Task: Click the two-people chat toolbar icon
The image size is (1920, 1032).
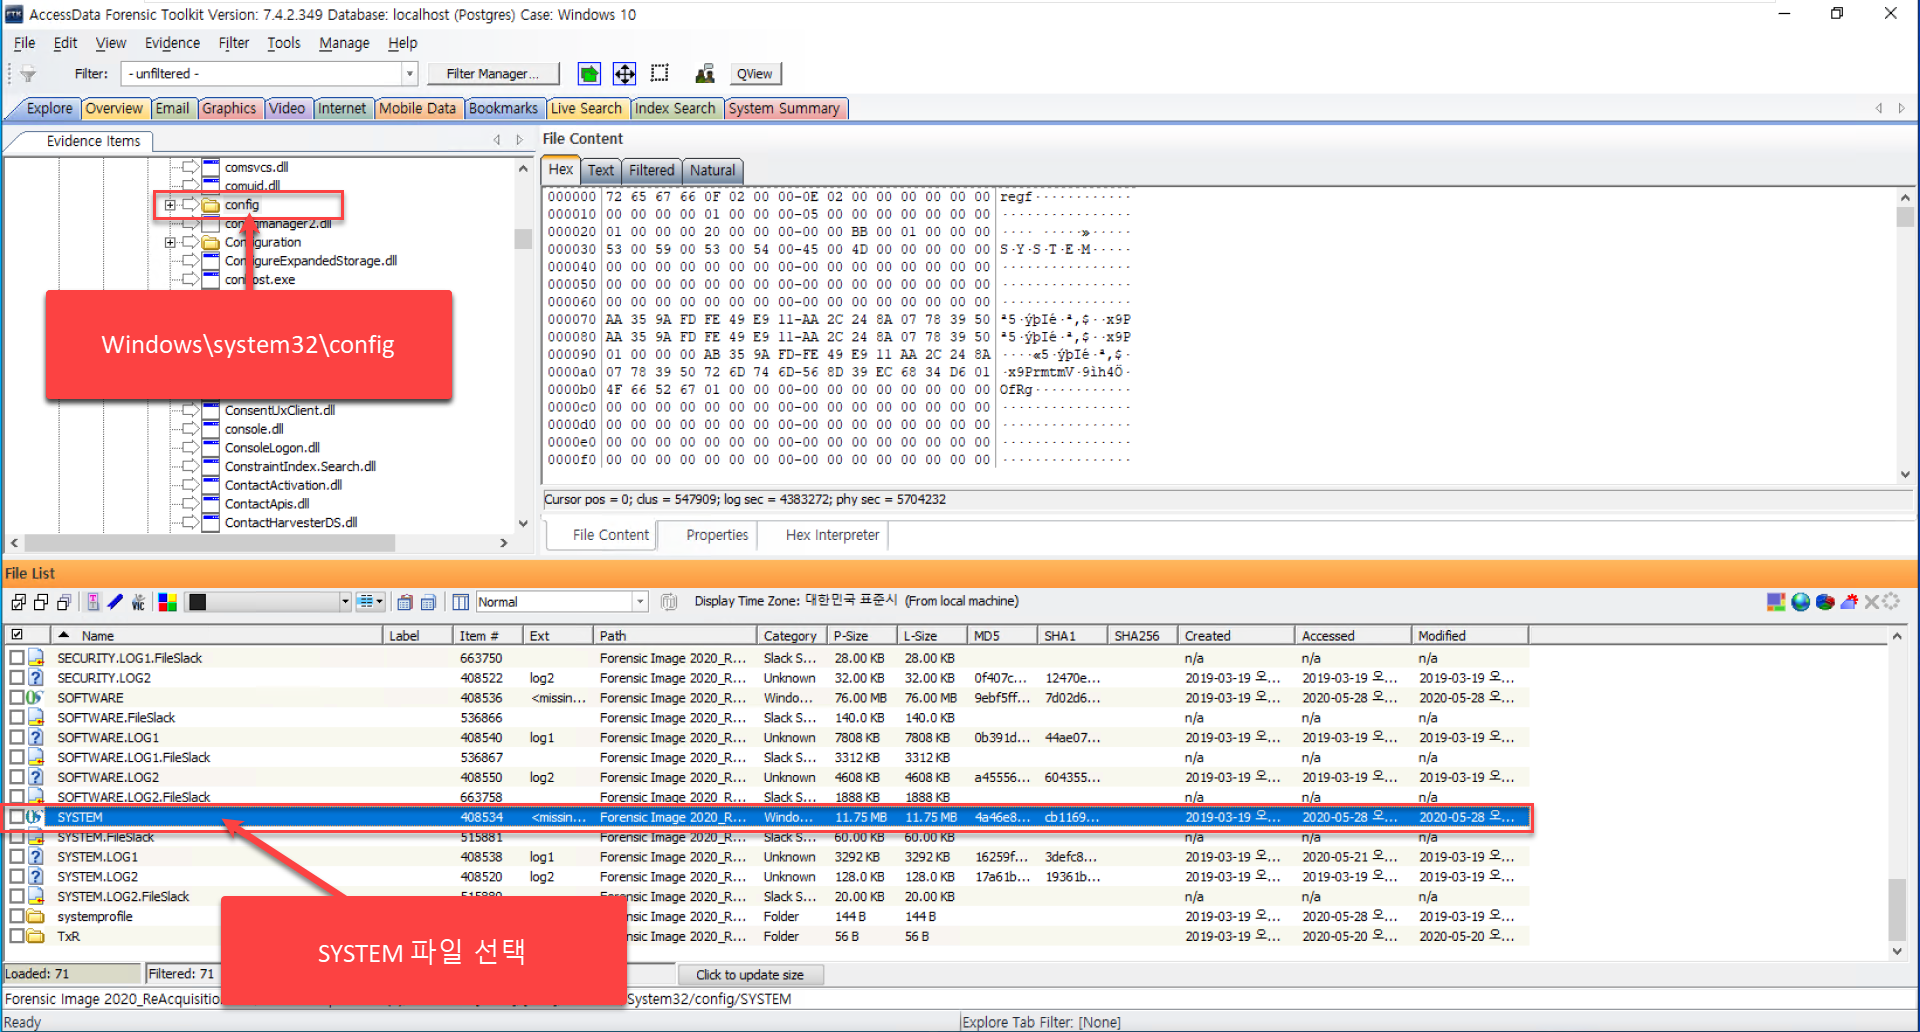Action: pyautogui.click(x=705, y=73)
